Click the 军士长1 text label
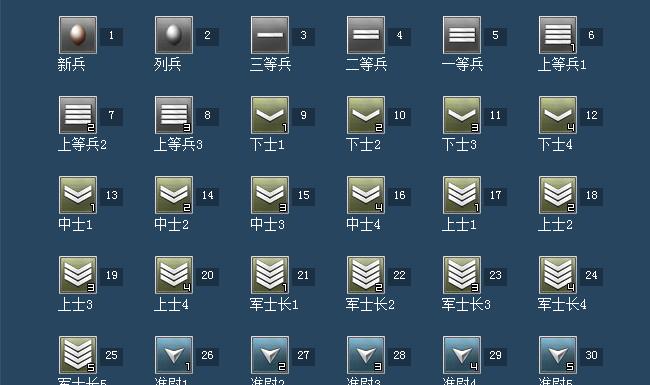Viewport: 650px width, 385px height. click(274, 305)
